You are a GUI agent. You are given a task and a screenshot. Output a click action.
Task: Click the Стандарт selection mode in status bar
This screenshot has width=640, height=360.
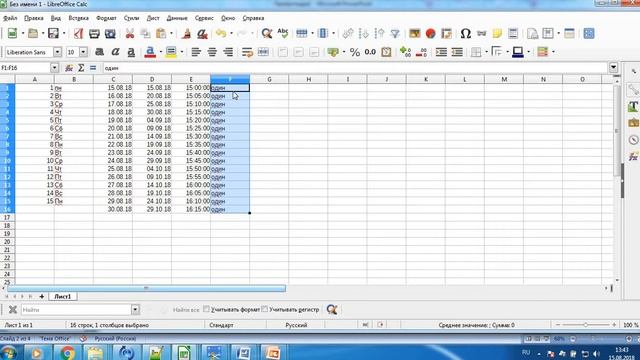click(x=221, y=325)
